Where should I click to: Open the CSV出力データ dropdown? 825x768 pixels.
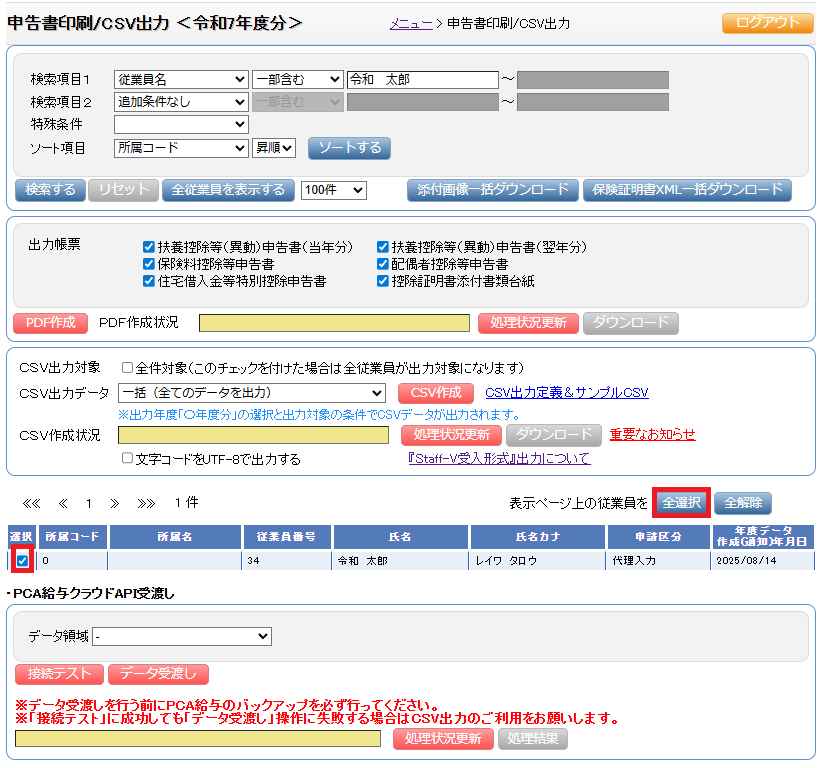[251, 393]
